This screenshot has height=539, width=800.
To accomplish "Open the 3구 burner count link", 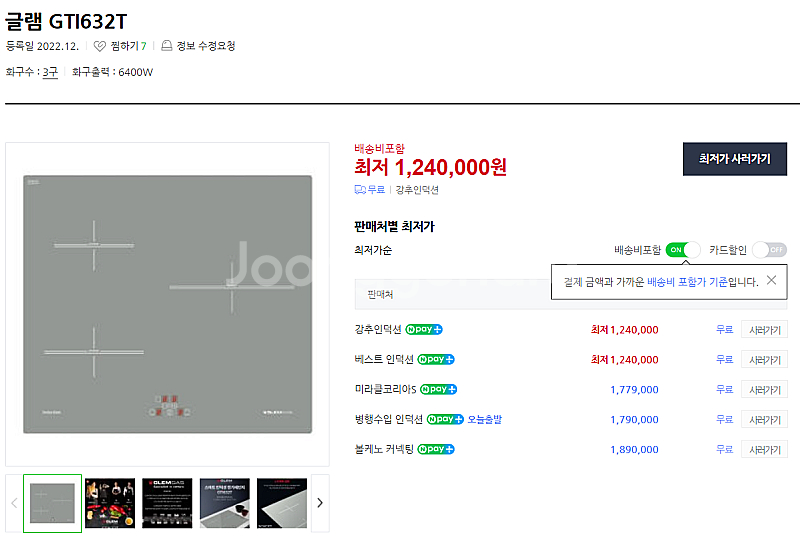I will (50, 72).
